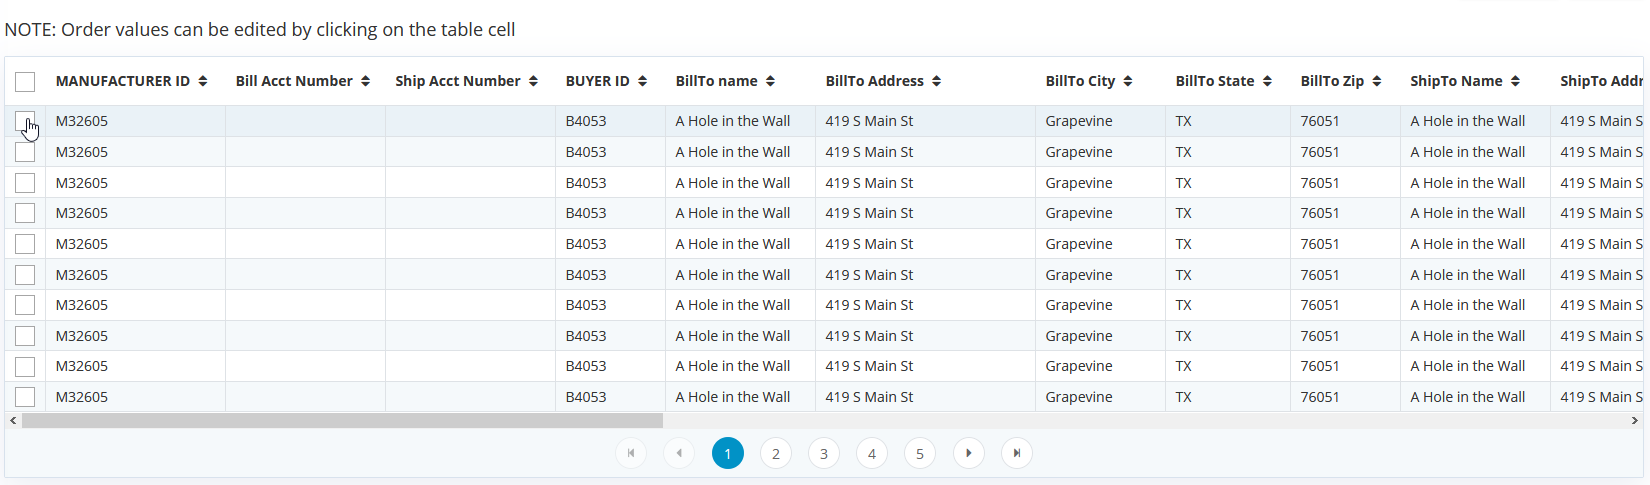Sort by MANUFACTURER ID using its sort arrows
Viewport: 1650px width, 485px height.
[x=203, y=81]
